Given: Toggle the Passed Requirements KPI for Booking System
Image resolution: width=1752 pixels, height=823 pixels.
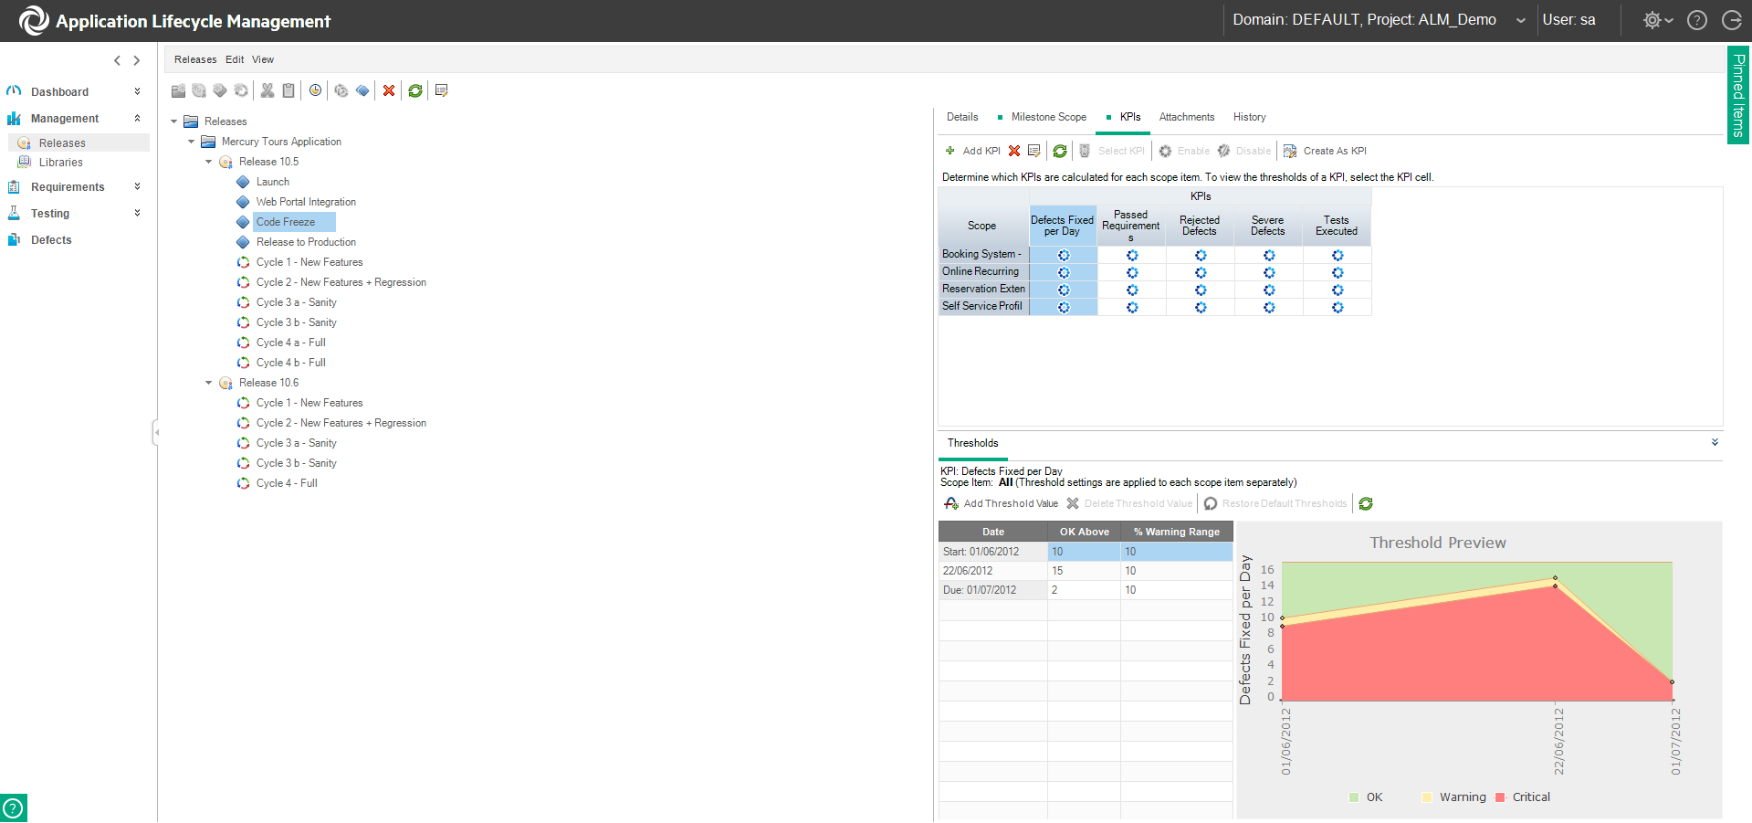Looking at the screenshot, I should (1132, 255).
